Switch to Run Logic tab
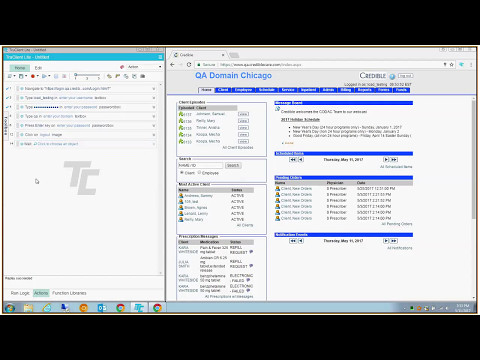 click(20, 293)
